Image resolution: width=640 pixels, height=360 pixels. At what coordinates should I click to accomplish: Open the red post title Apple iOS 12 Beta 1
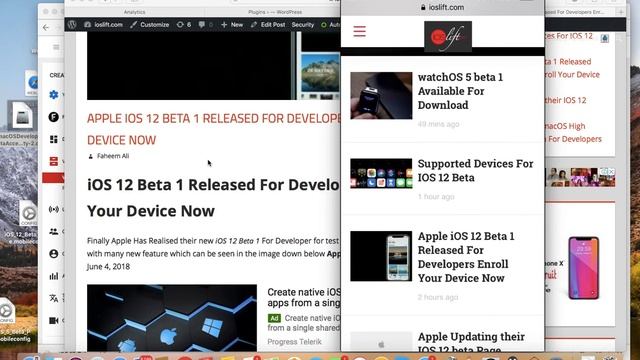pyautogui.click(x=213, y=129)
